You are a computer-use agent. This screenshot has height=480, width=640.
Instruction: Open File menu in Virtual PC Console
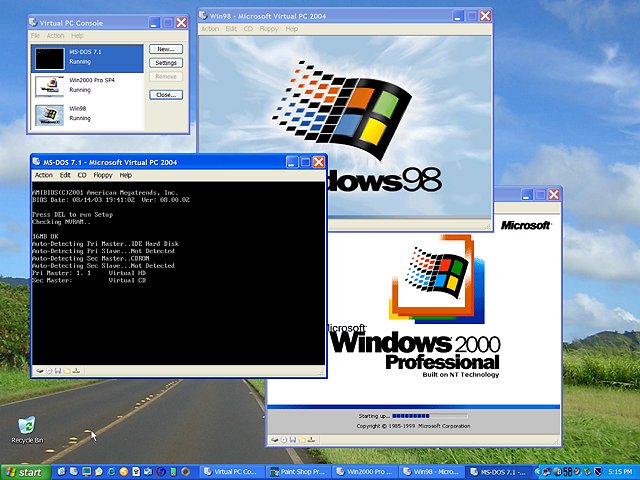[35, 36]
